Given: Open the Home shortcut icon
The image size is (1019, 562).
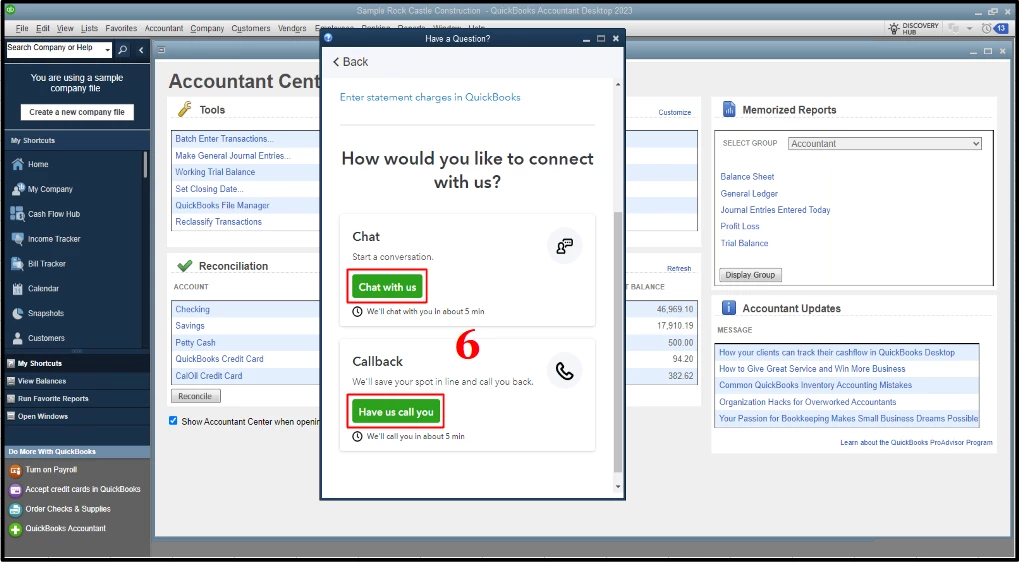Looking at the screenshot, I should 18,164.
